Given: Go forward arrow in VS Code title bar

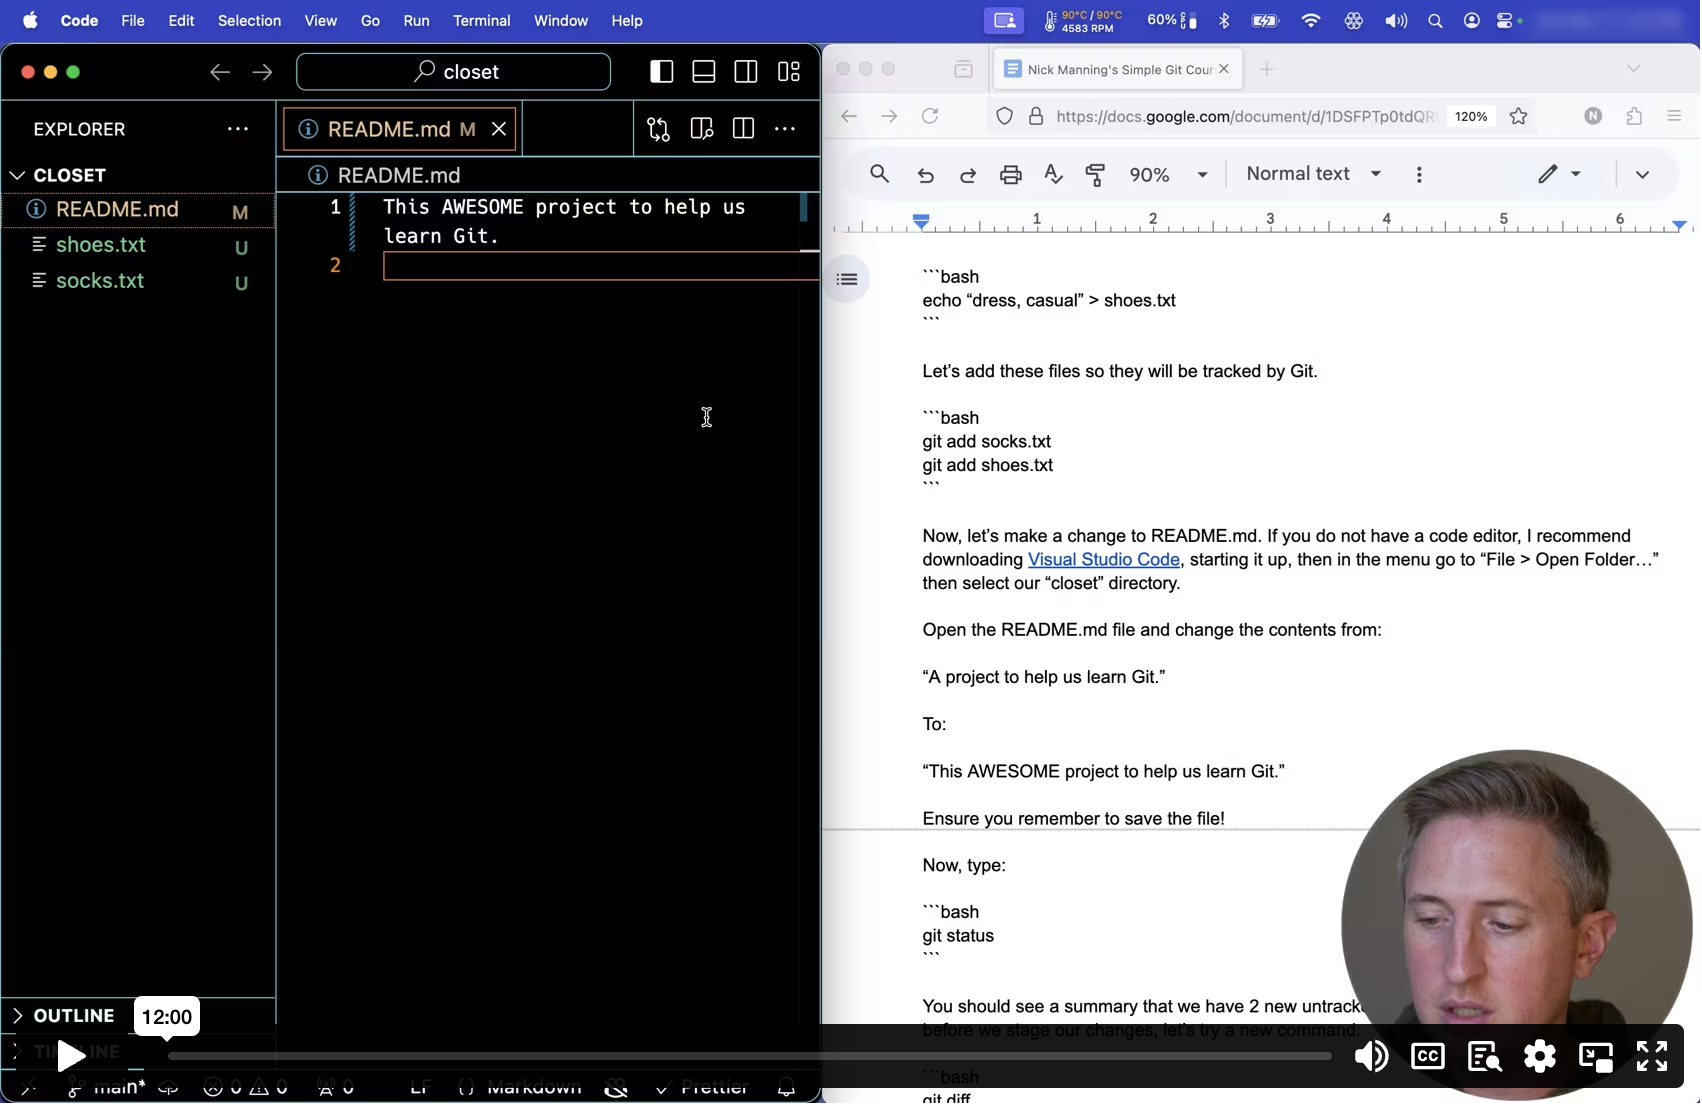Looking at the screenshot, I should coord(263,72).
